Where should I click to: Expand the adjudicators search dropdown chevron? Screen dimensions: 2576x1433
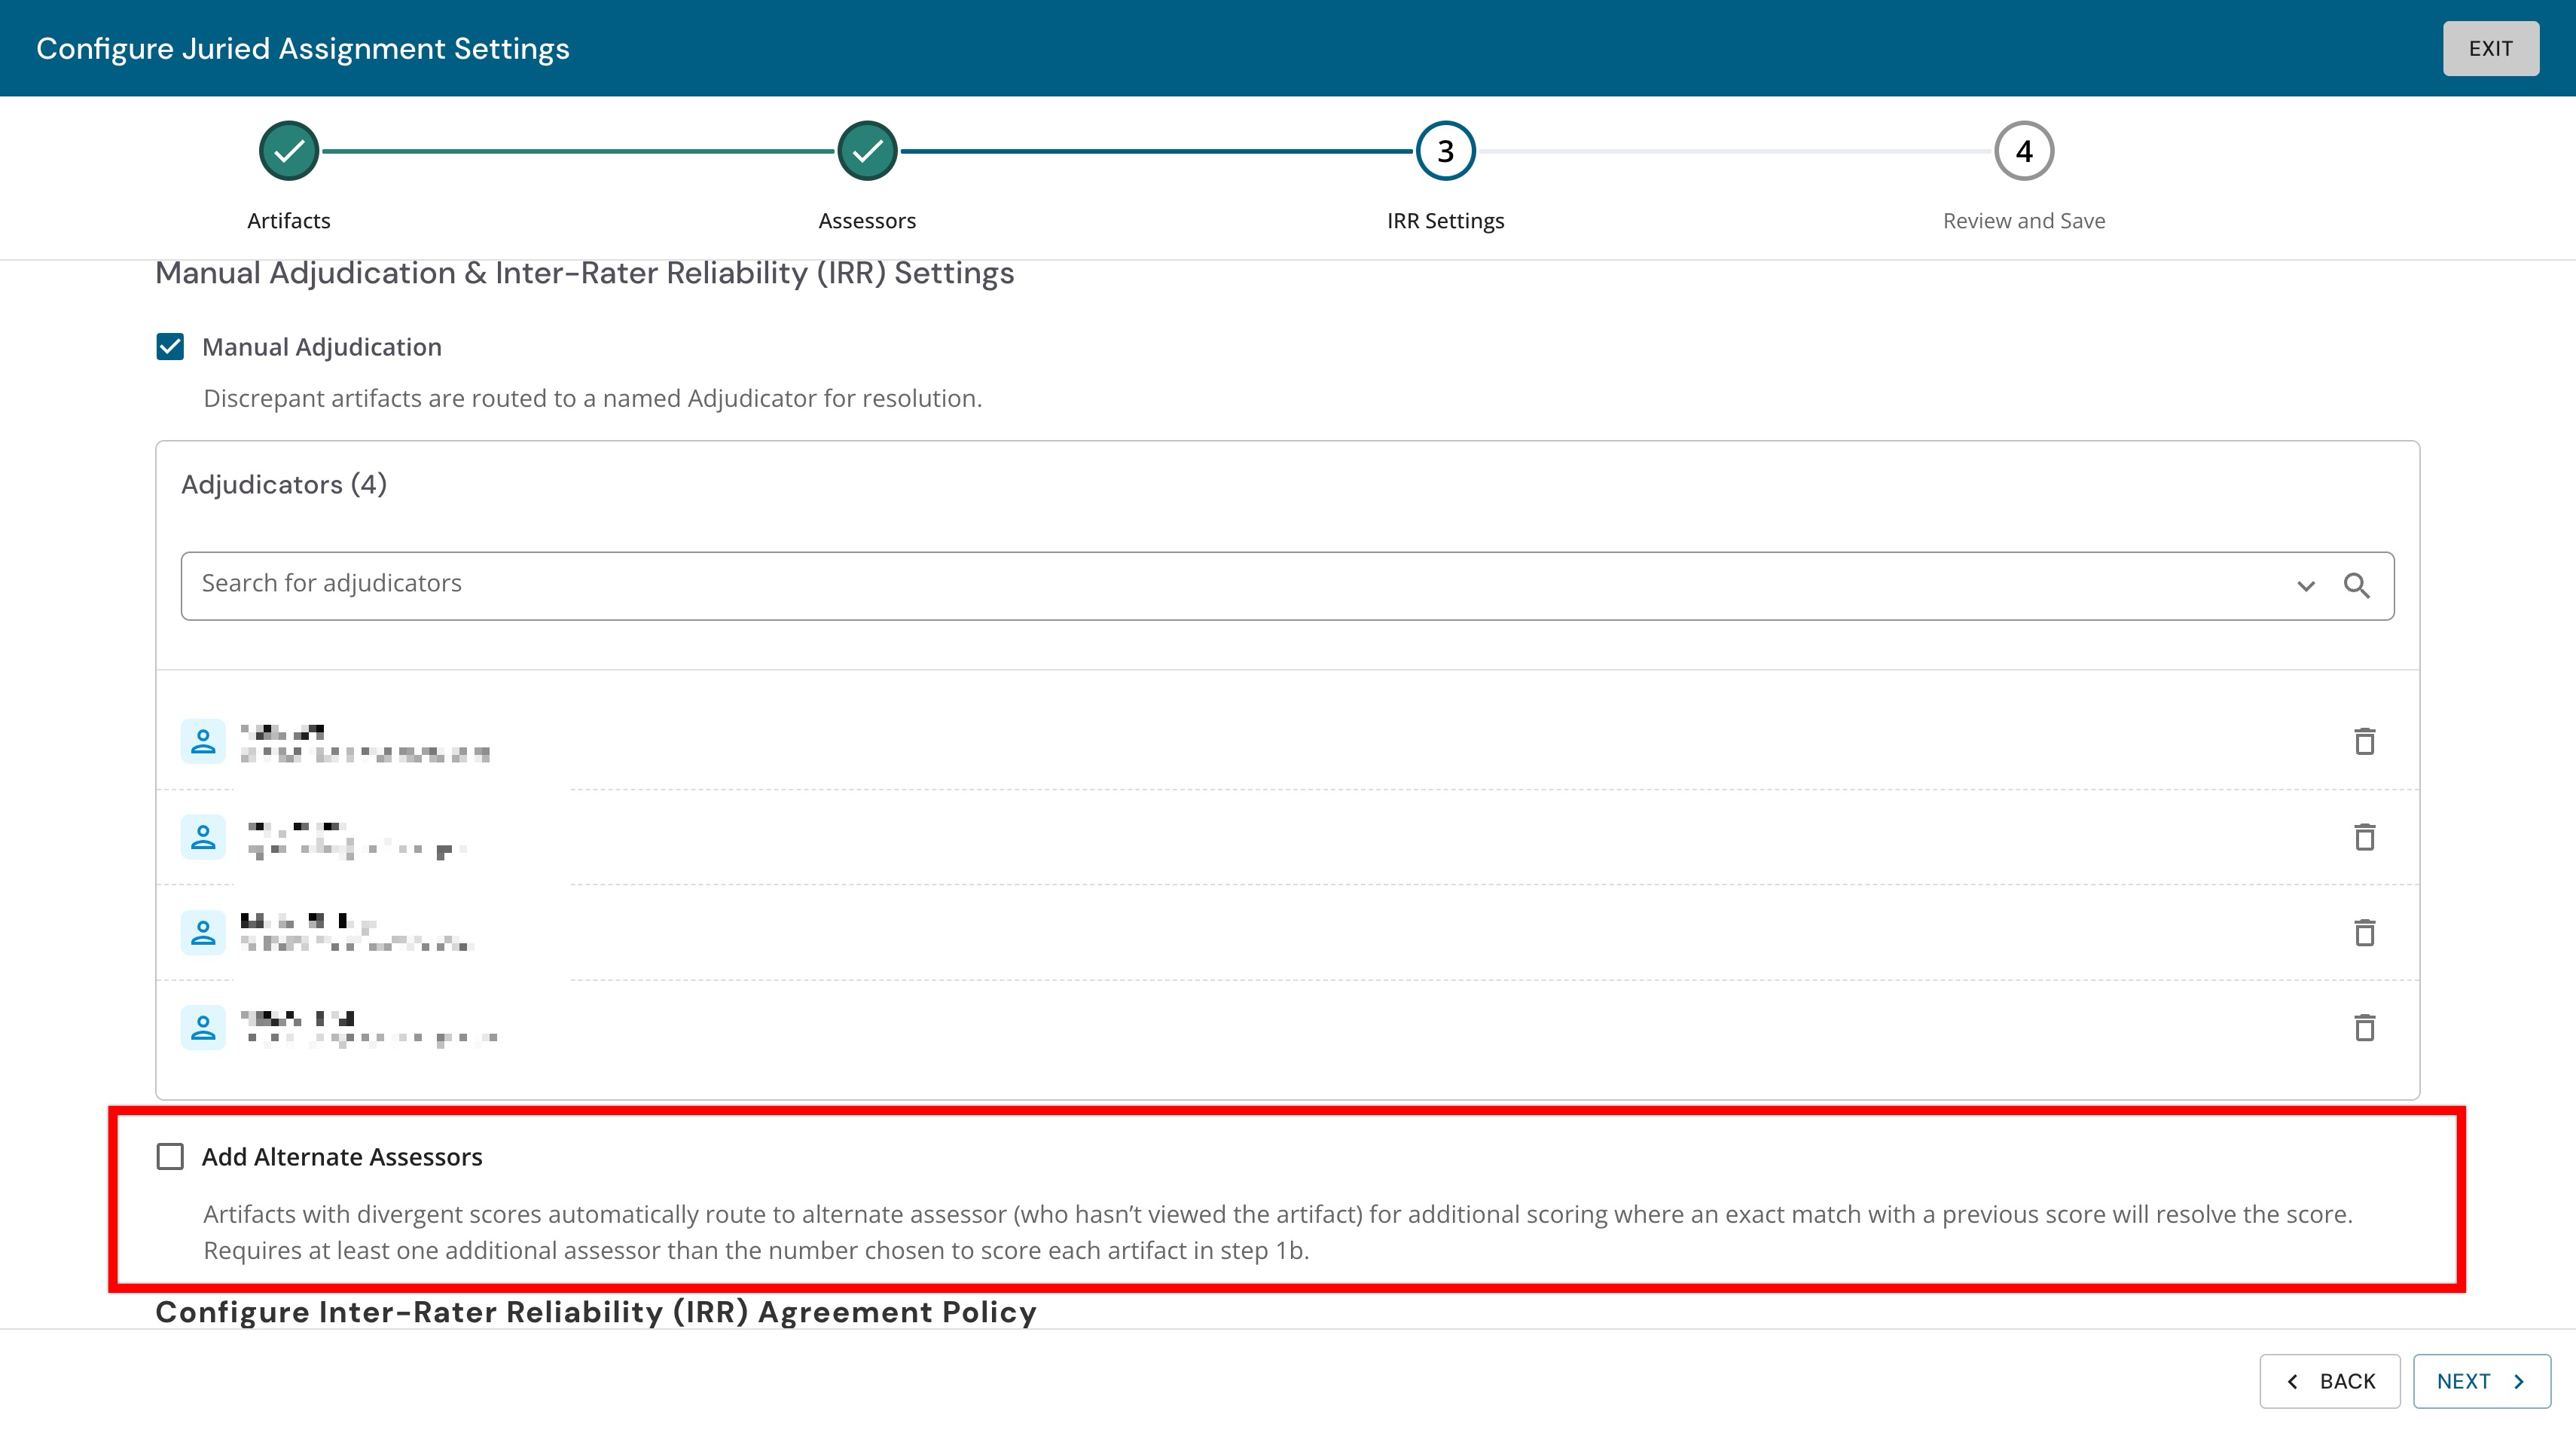click(2305, 586)
